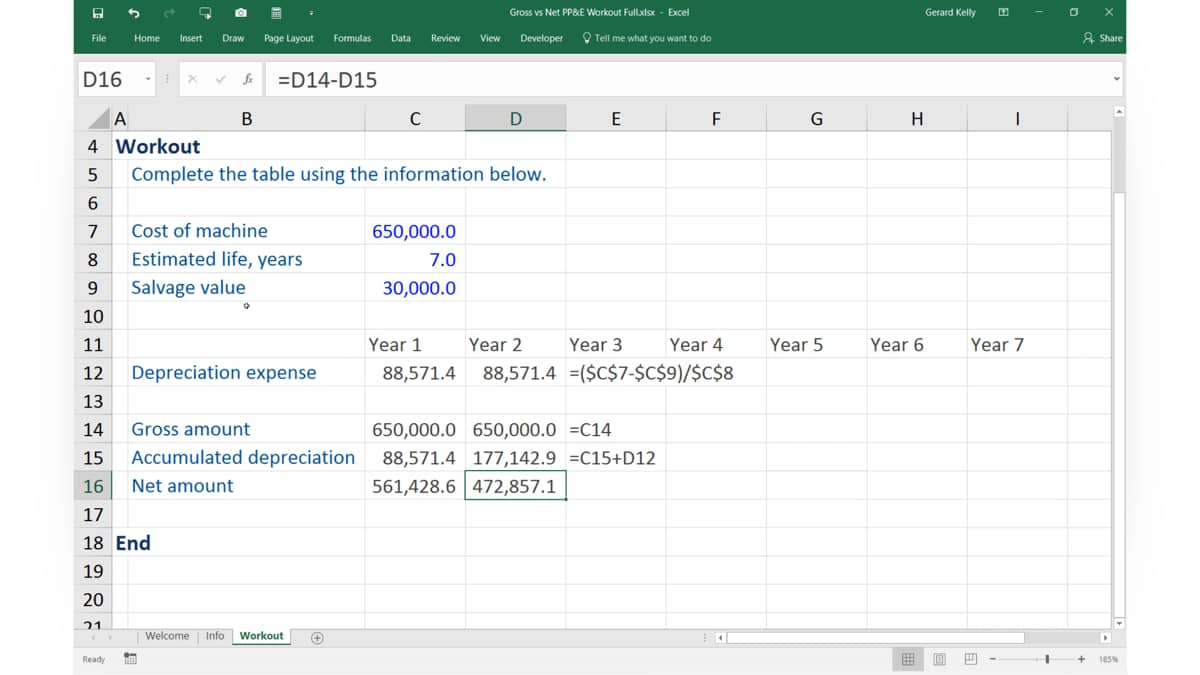Image resolution: width=1200 pixels, height=675 pixels.
Task: Click the macro recording icon in the status bar
Action: [130, 660]
